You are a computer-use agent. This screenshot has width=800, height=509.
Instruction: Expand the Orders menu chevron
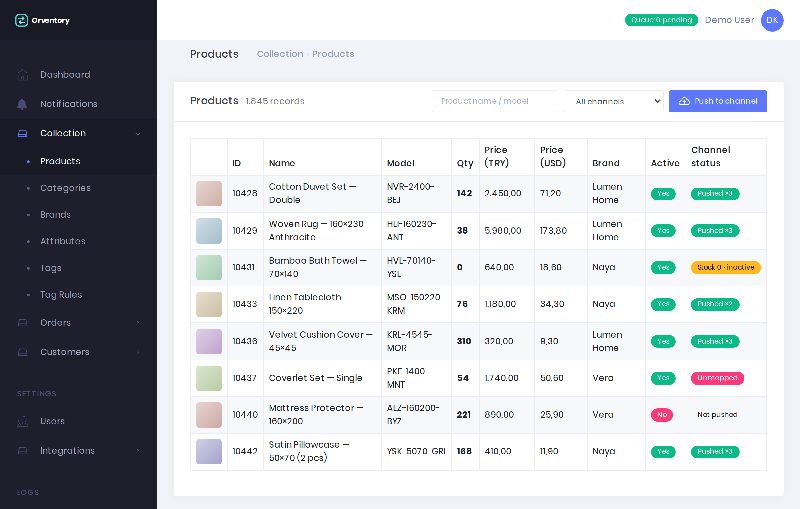(138, 323)
